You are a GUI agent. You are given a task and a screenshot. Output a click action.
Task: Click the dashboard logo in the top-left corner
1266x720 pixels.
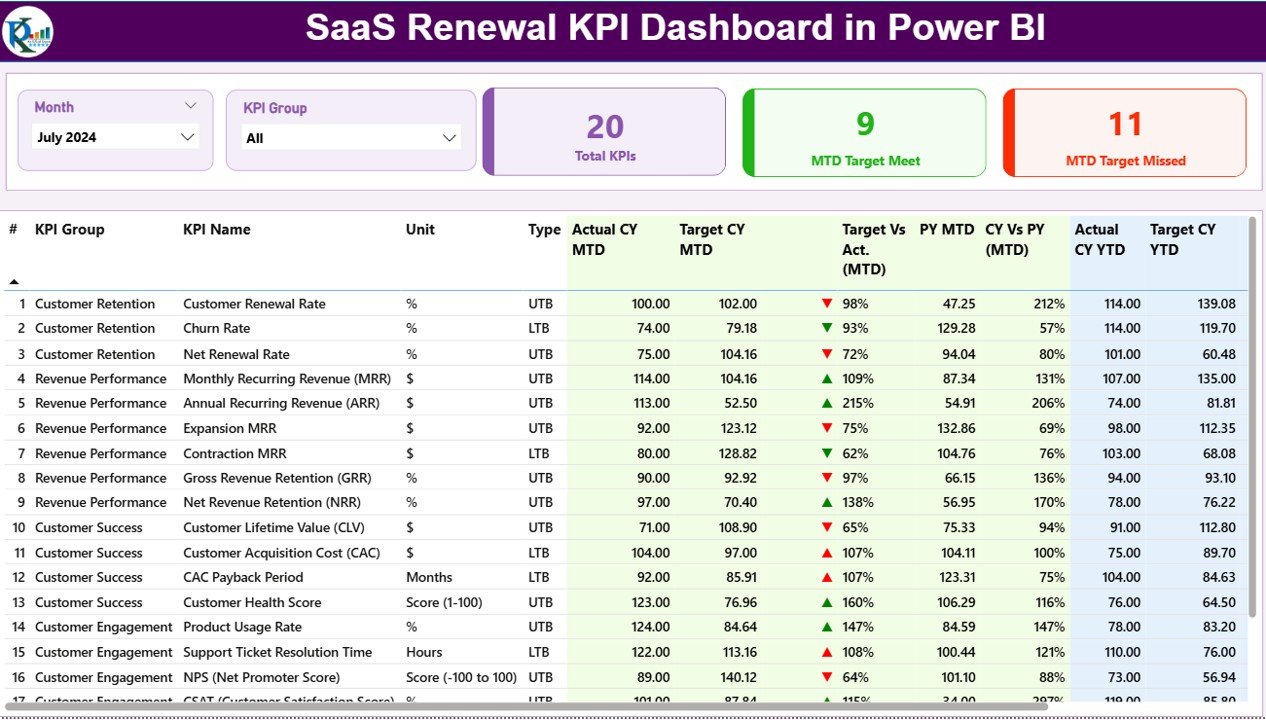tap(27, 31)
